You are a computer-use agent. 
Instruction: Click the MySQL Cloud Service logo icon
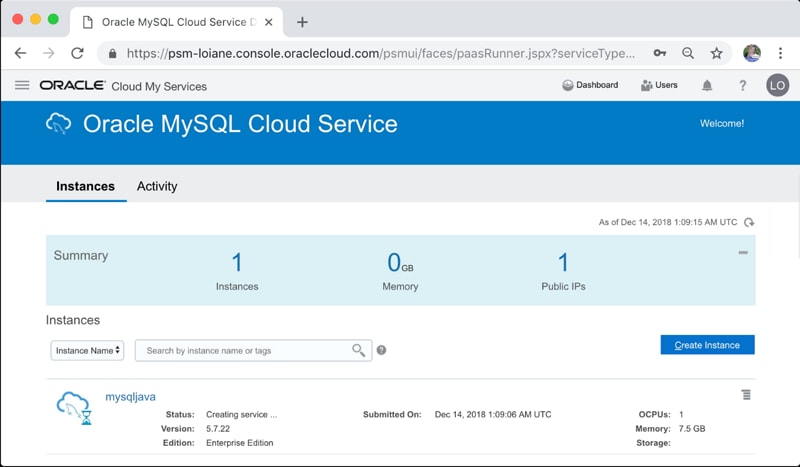[59, 124]
